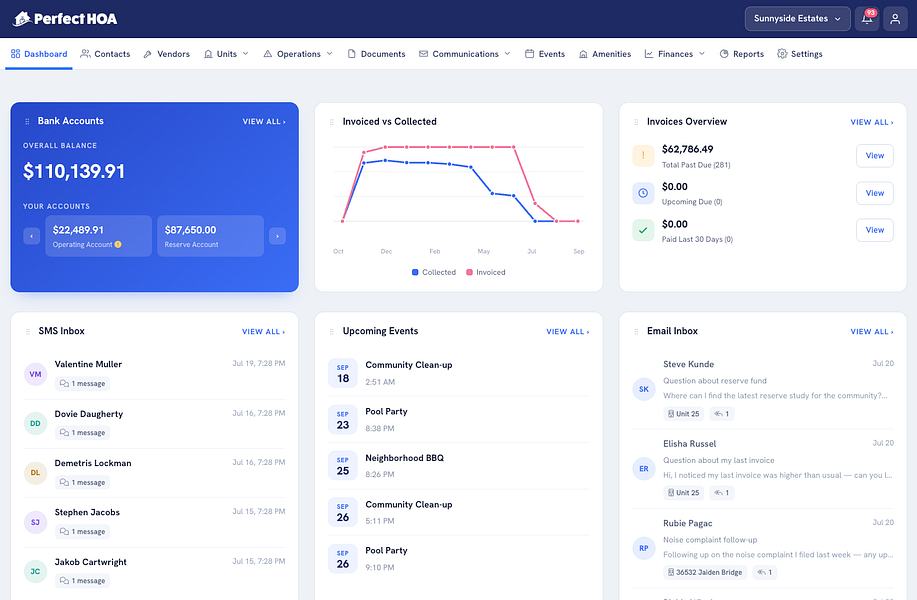View all bank accounts
This screenshot has width=917, height=600.
264,122
